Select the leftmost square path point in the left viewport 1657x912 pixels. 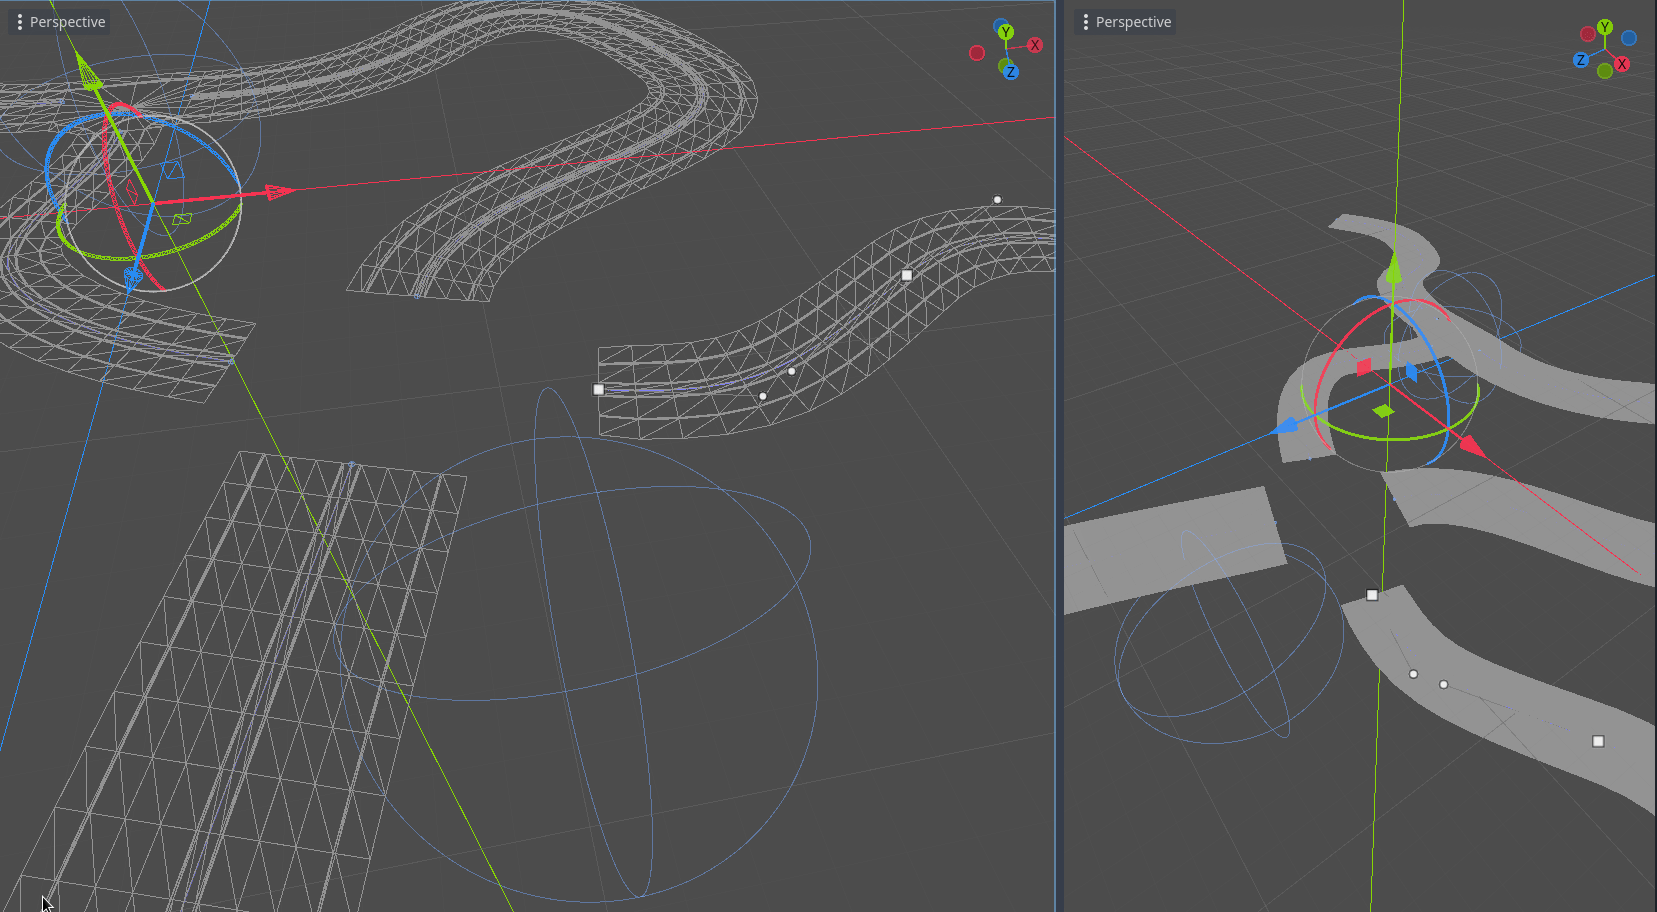pos(598,390)
